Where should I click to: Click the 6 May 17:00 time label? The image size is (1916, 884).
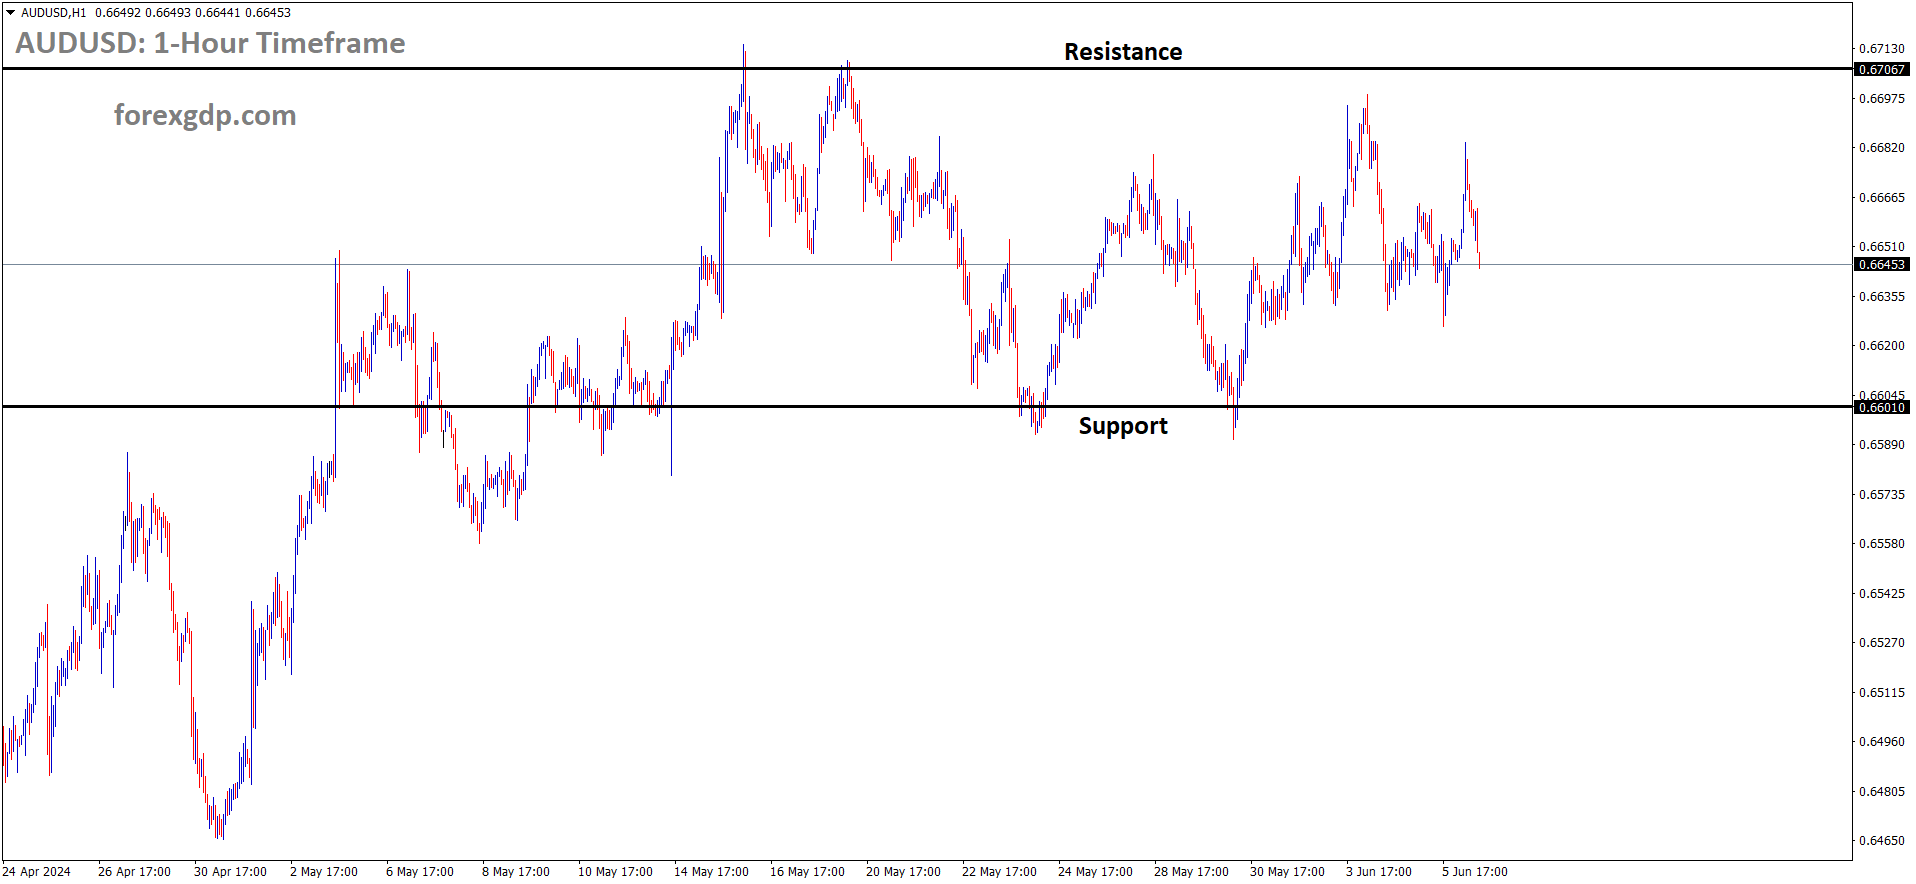[x=420, y=872]
